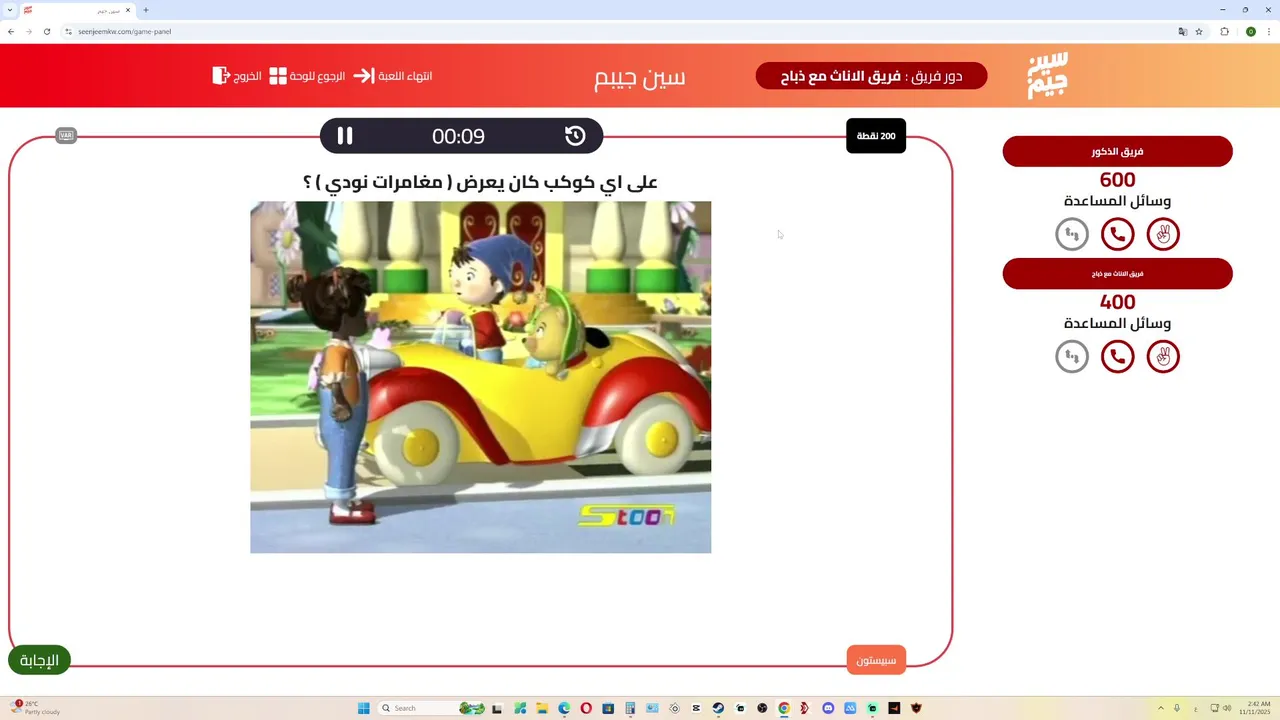Select the سين جيم browser tab
The height and width of the screenshot is (720, 1280).
point(77,10)
